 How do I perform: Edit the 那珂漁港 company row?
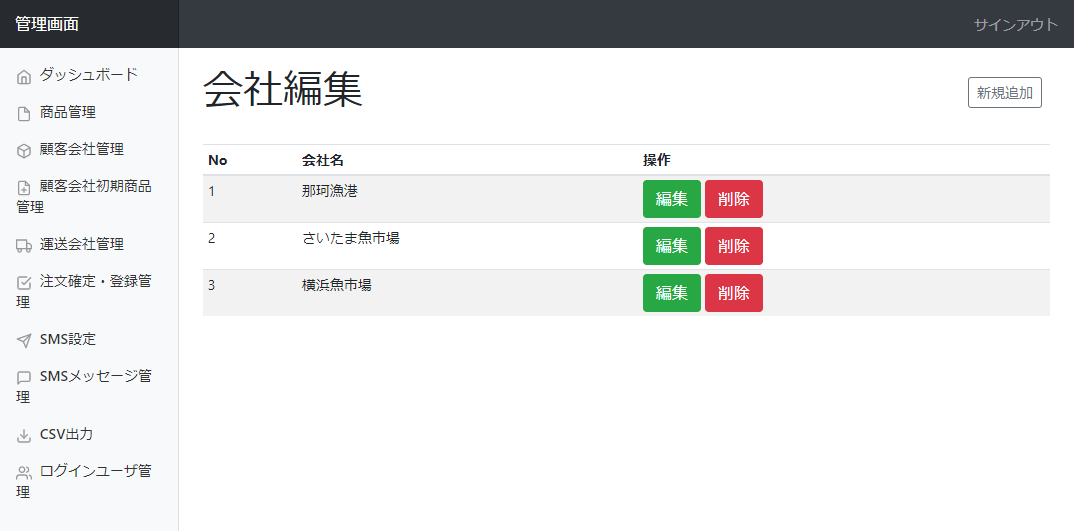point(671,199)
